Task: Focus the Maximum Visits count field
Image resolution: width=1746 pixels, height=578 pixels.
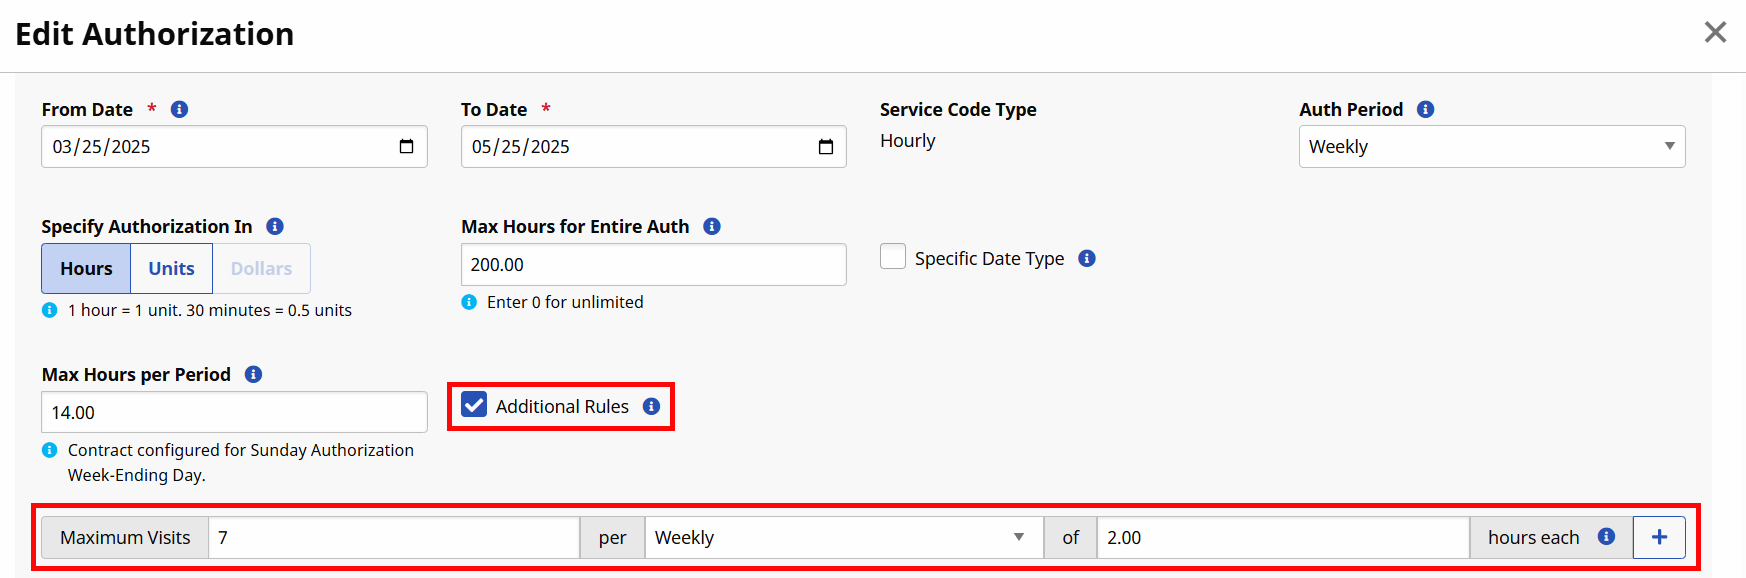Action: click(394, 538)
